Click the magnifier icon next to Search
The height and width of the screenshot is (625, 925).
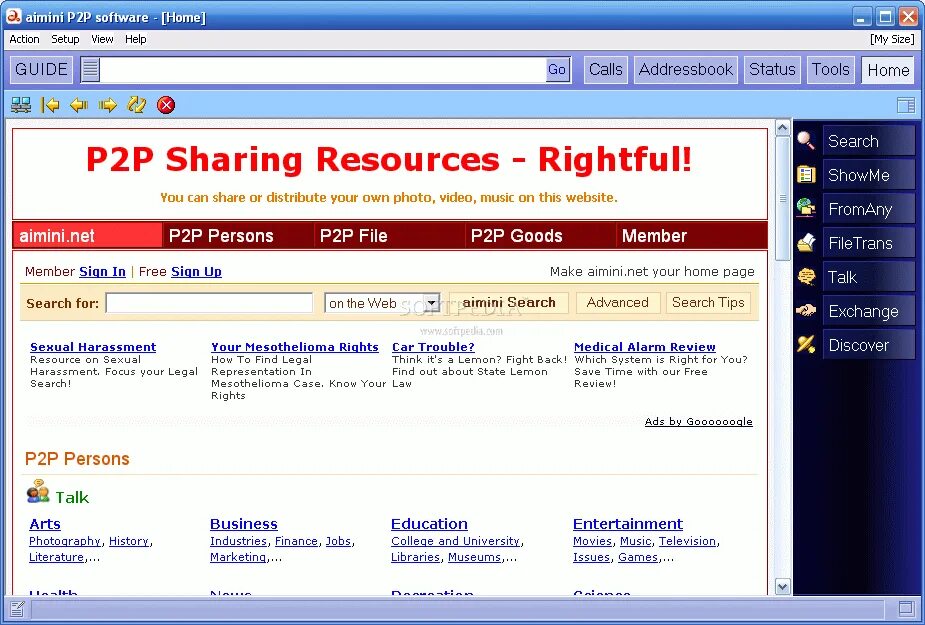806,140
